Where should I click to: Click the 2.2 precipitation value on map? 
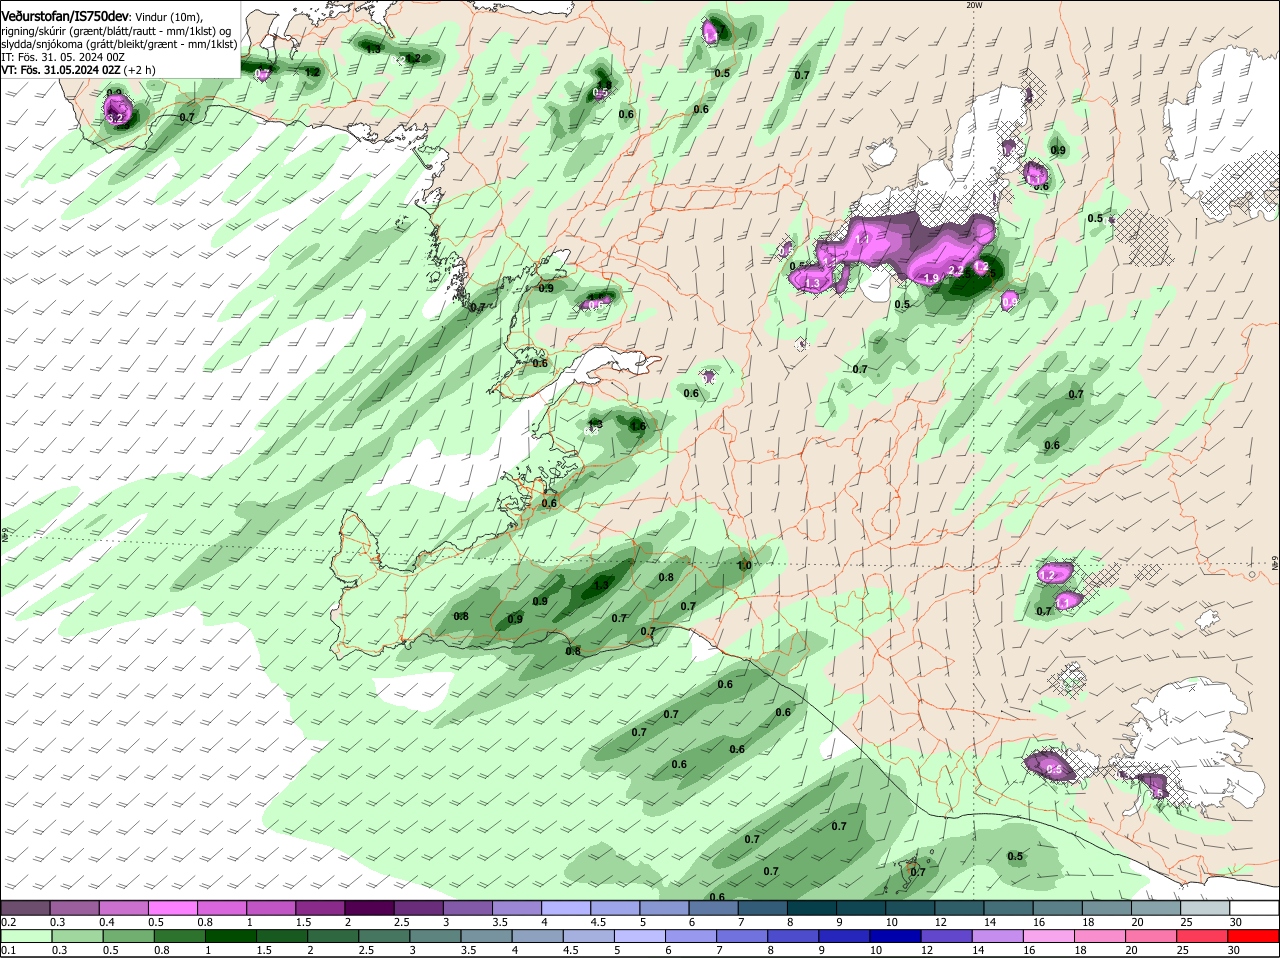pos(955,271)
